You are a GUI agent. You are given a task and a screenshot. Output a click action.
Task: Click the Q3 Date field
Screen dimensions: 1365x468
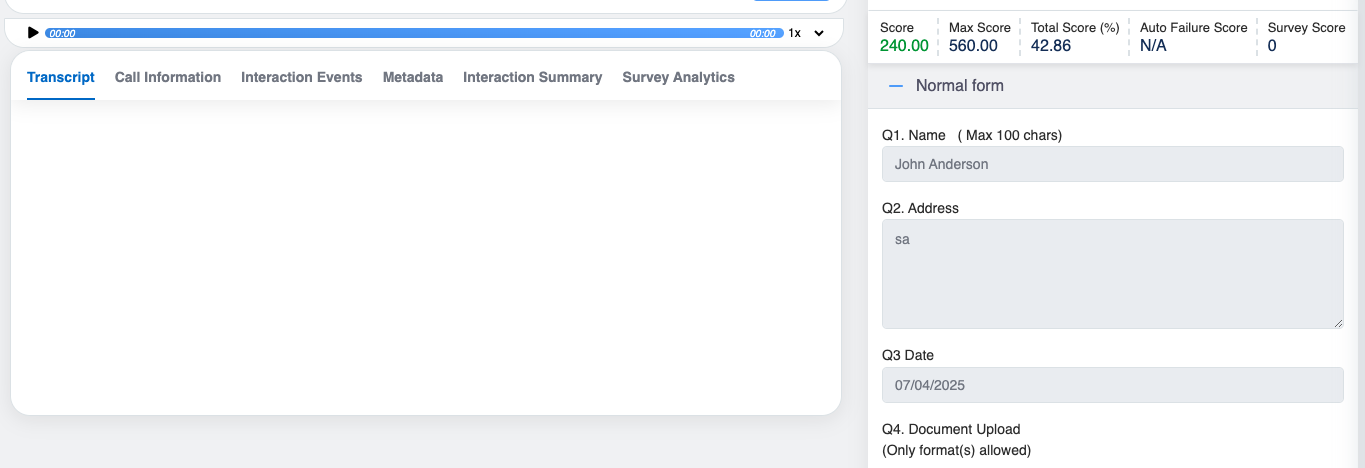tap(1112, 384)
